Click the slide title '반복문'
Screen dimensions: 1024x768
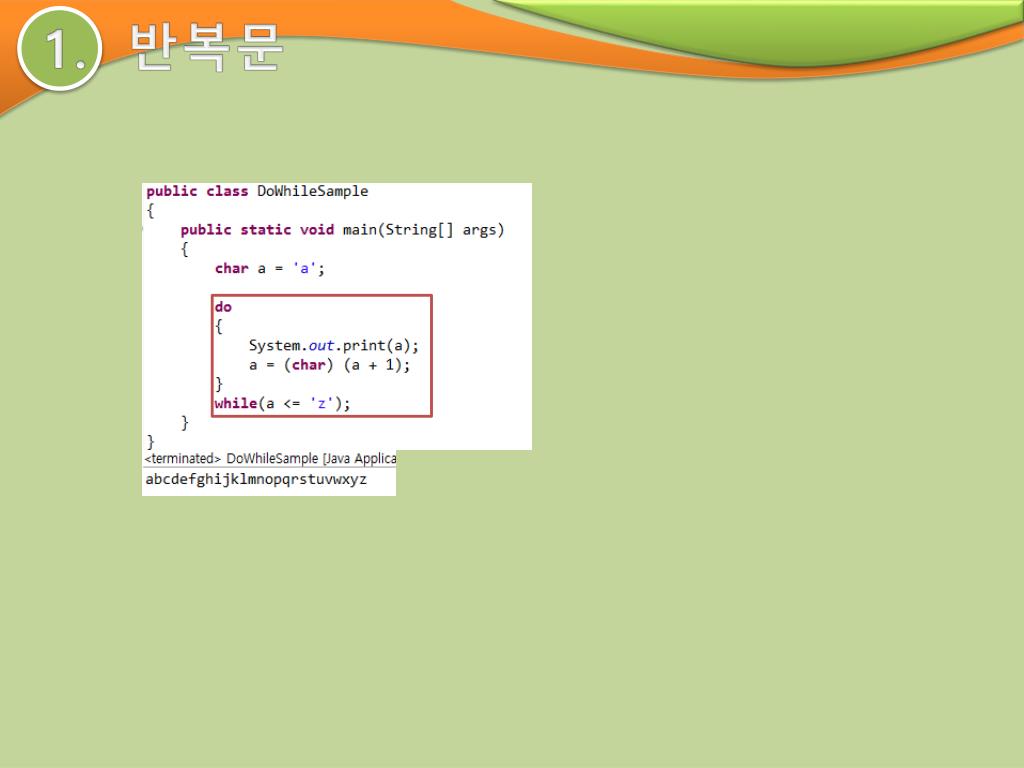tap(206, 47)
